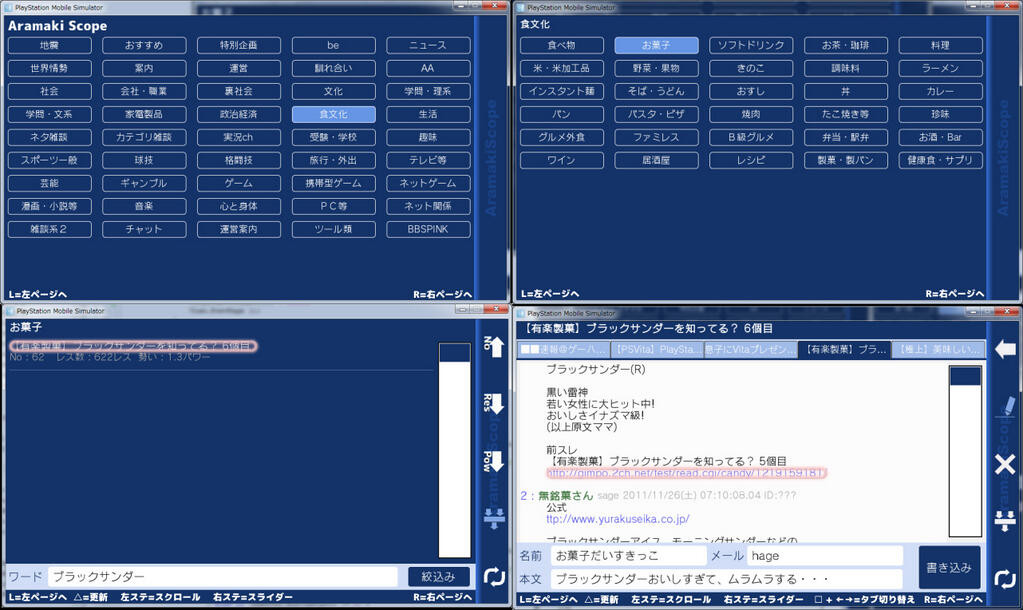
Task: Open the 学問・理系 category
Action: click(428, 91)
